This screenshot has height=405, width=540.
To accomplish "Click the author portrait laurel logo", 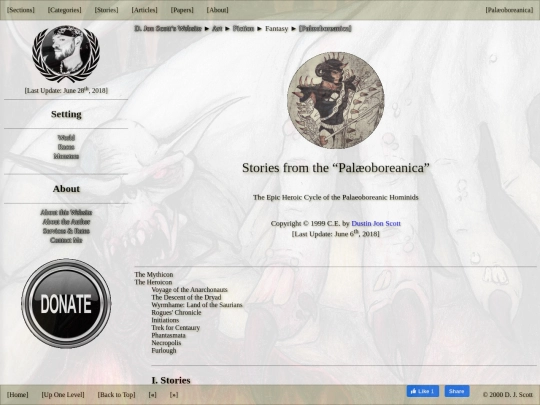I will pyautogui.click(x=66, y=53).
